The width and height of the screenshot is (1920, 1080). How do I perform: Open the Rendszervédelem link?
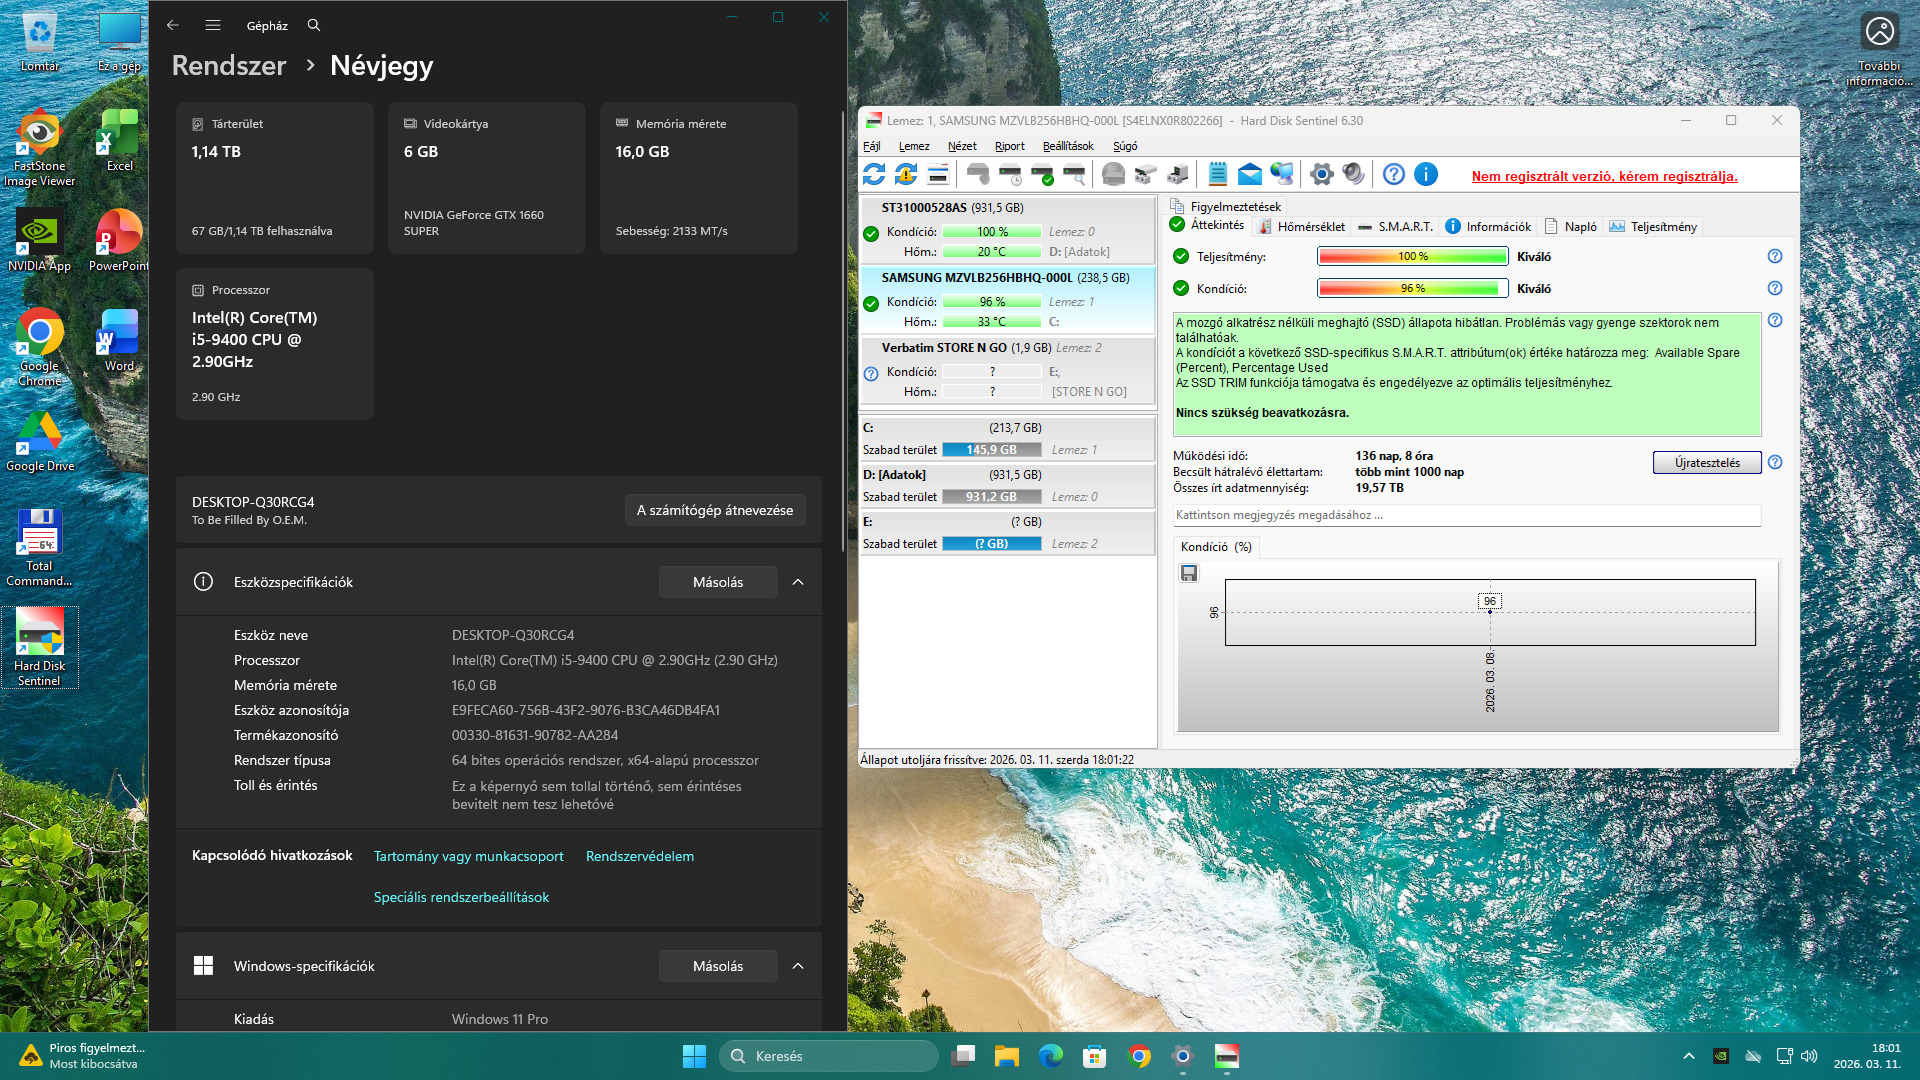click(x=639, y=856)
